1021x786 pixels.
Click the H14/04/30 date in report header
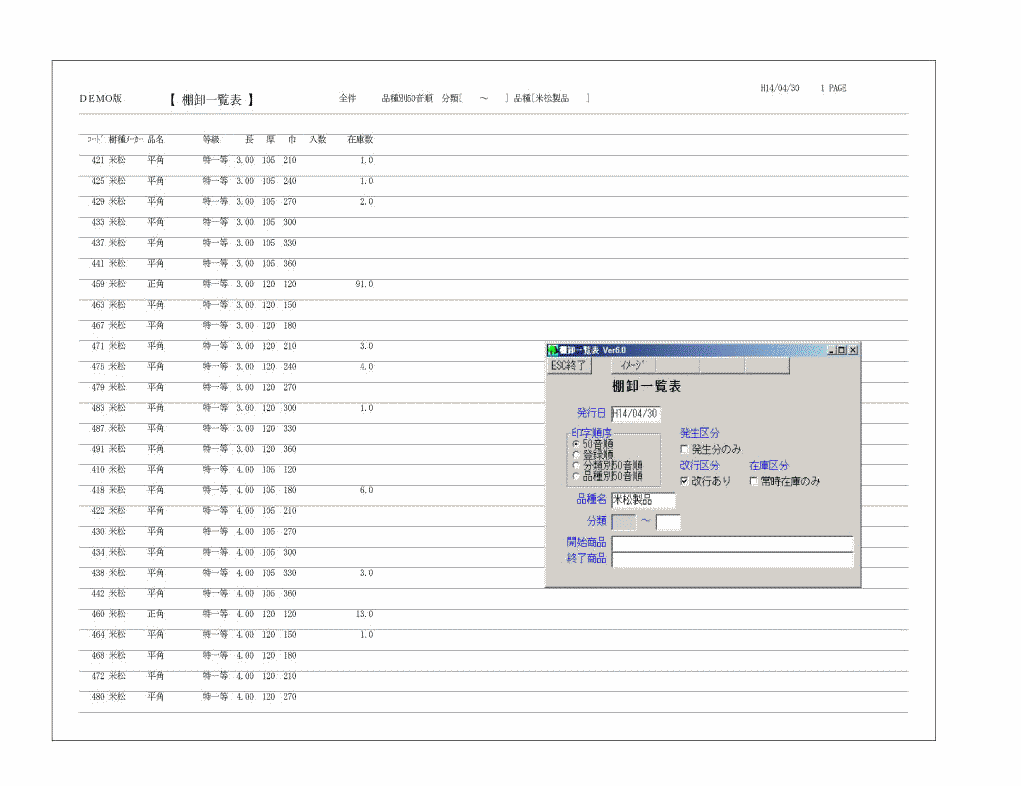click(x=780, y=88)
